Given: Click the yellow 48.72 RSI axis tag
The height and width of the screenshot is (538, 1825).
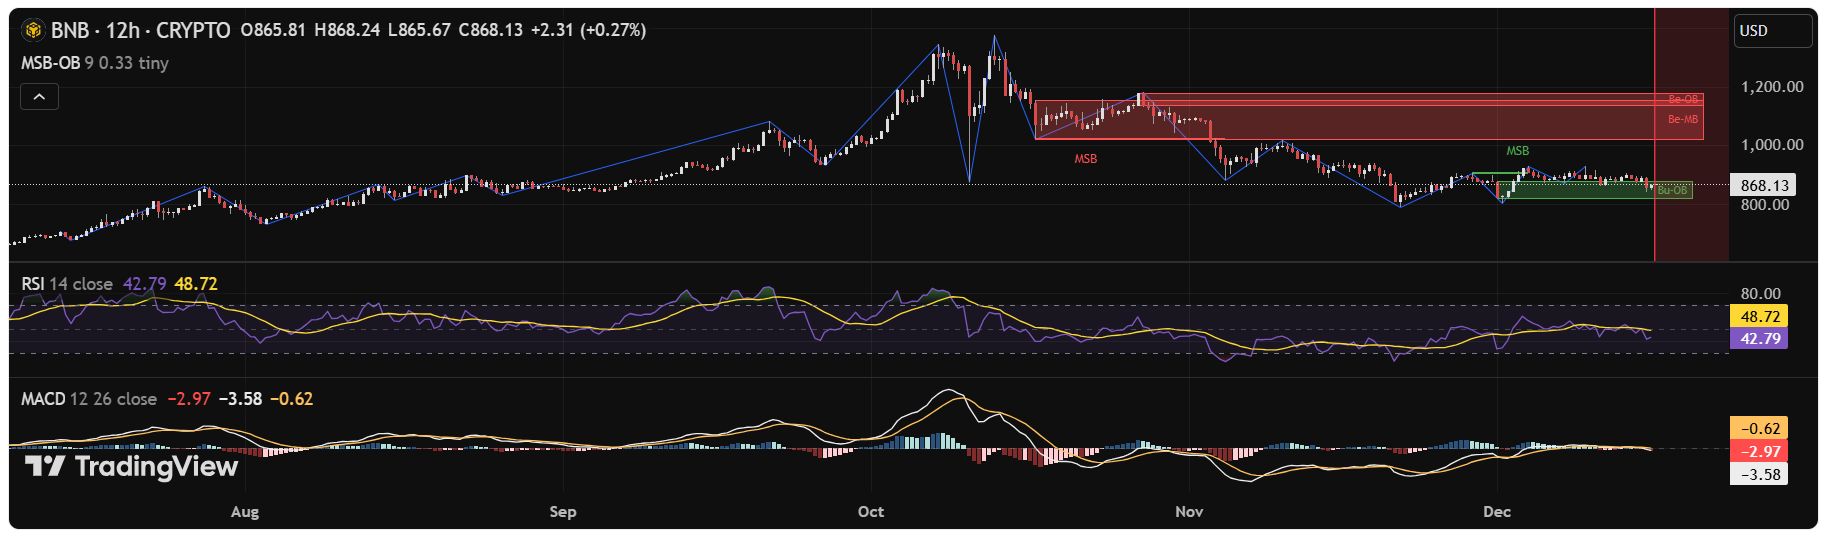Looking at the screenshot, I should [x=1759, y=317].
